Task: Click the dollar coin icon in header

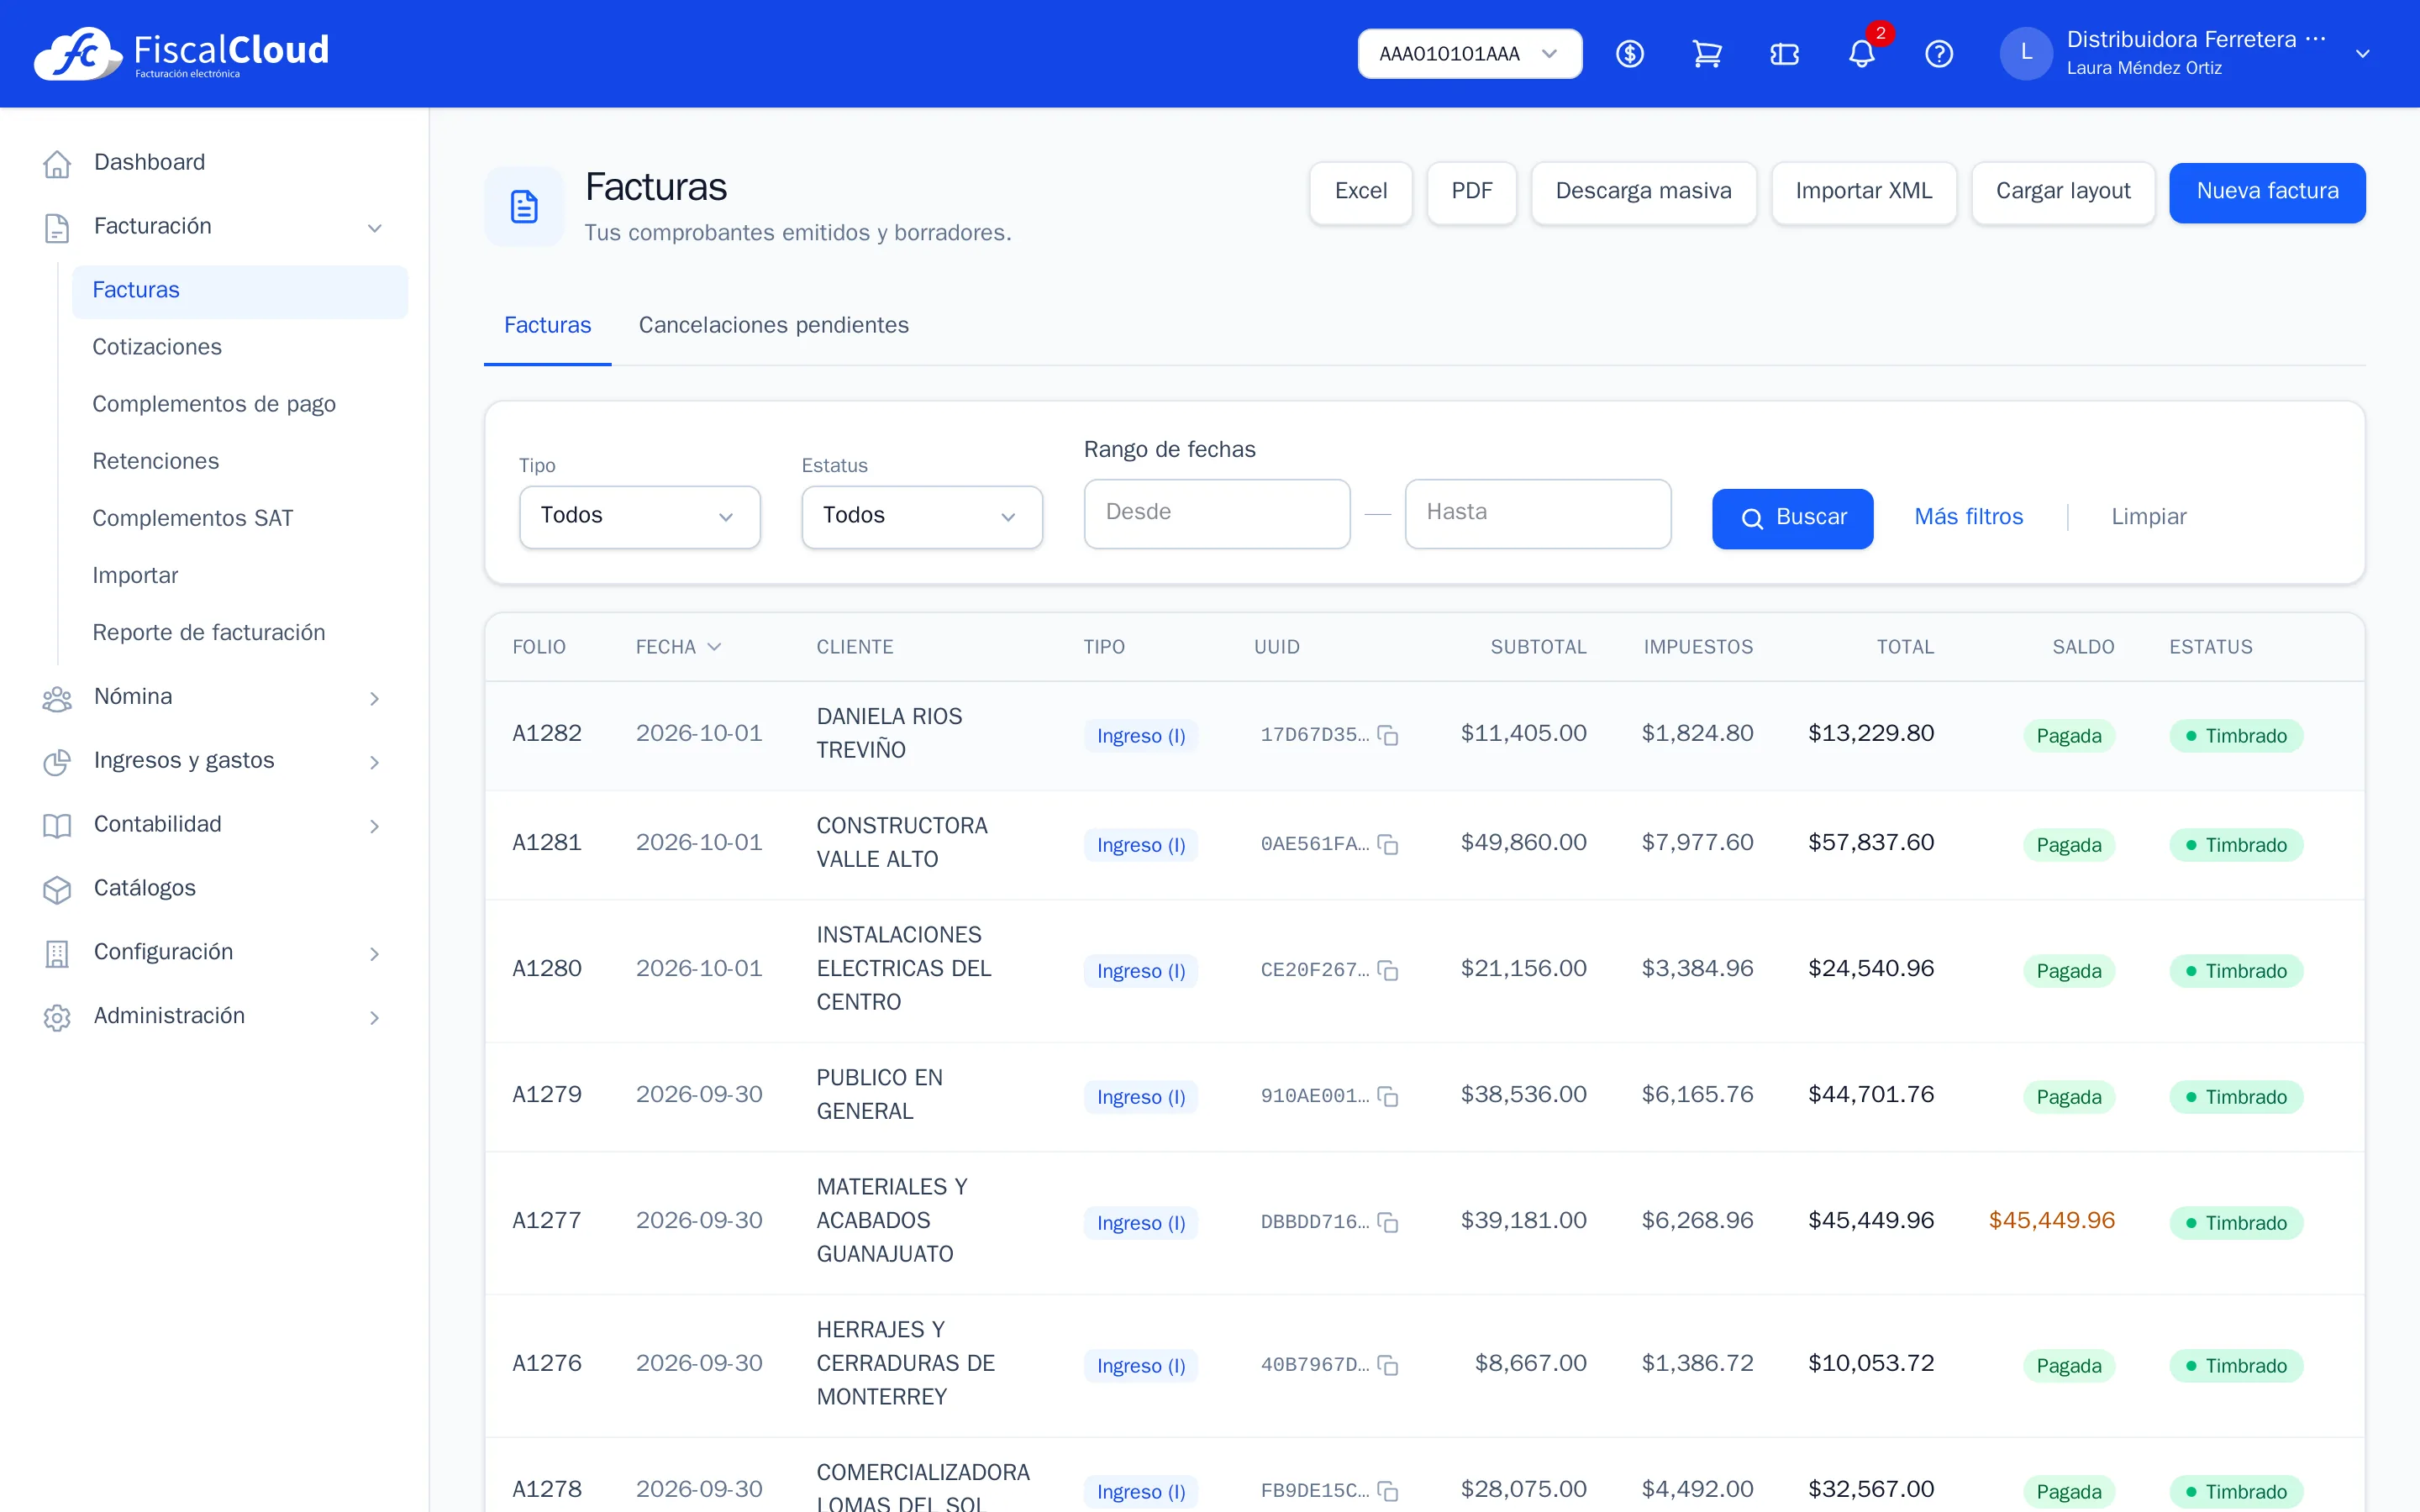Action: click(x=1630, y=54)
